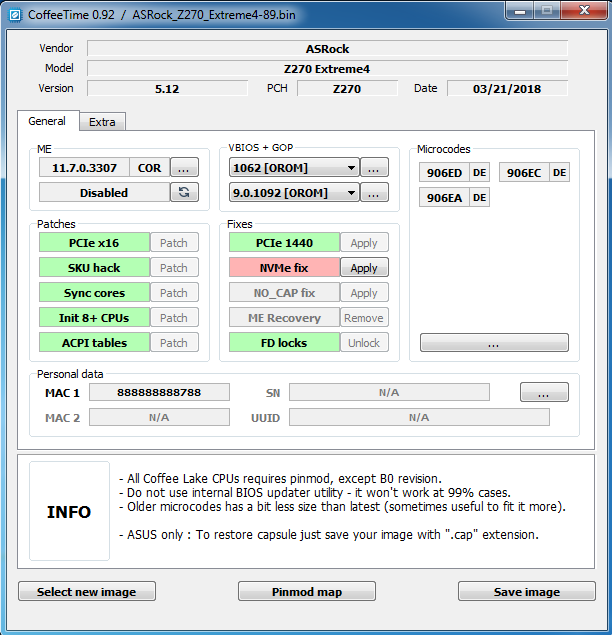Click Unlock next to FD locks
This screenshot has height=635, width=612.
click(364, 343)
